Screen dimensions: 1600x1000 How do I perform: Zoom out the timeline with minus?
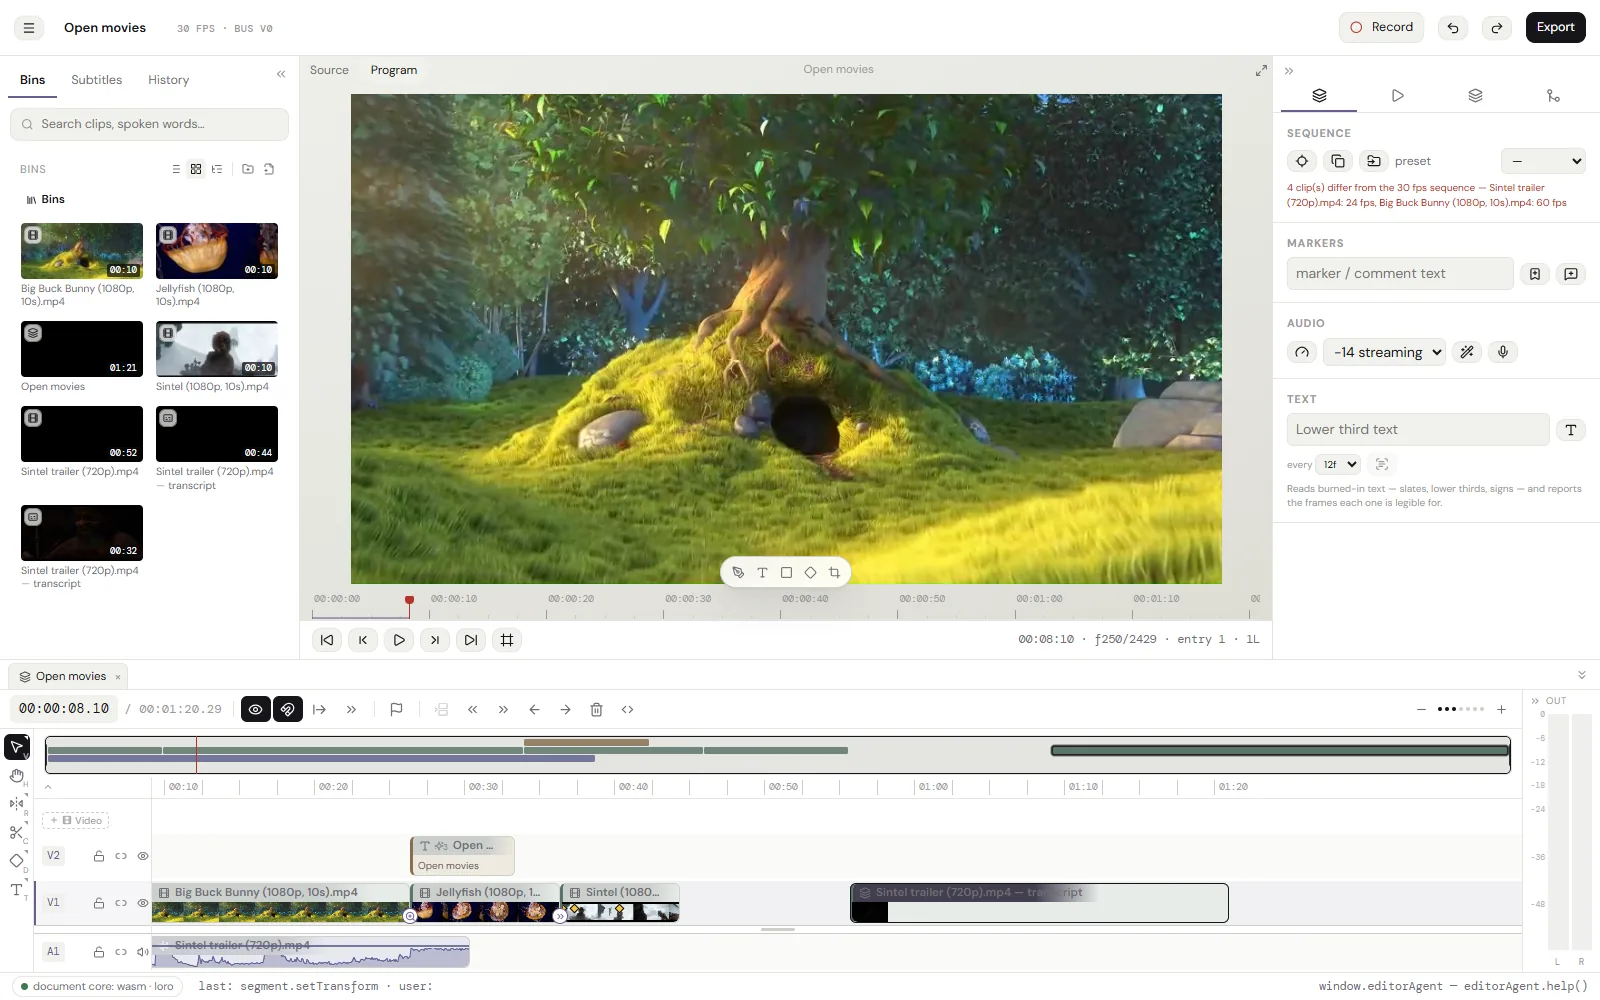click(1421, 710)
